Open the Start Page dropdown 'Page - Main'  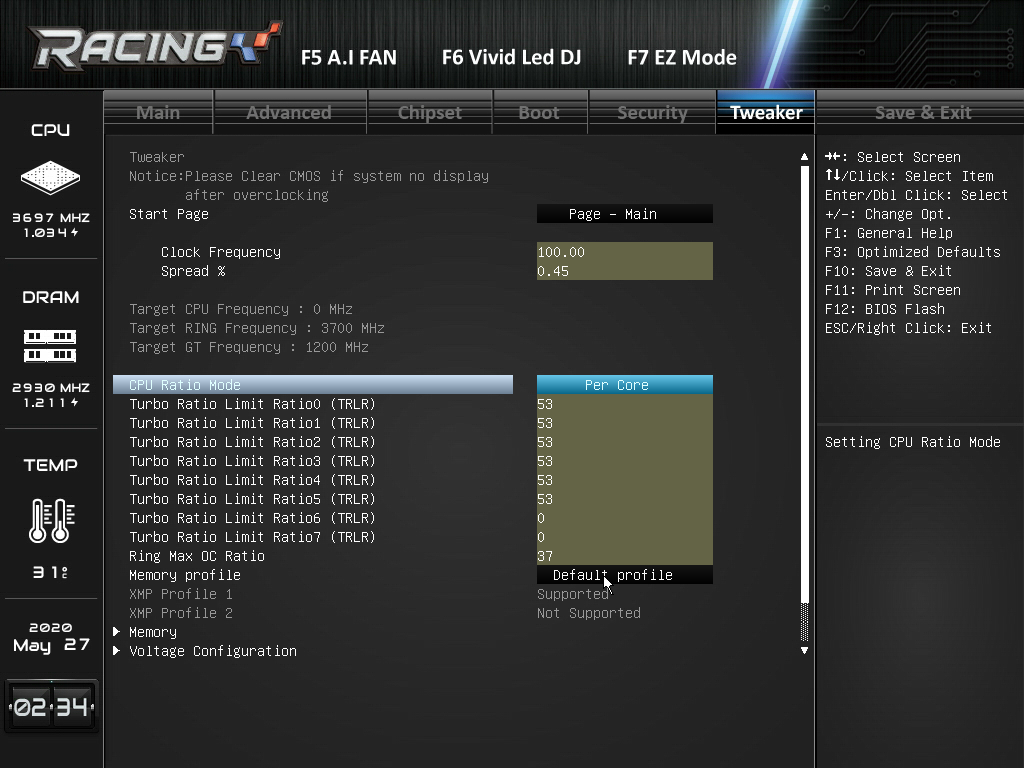click(x=624, y=214)
